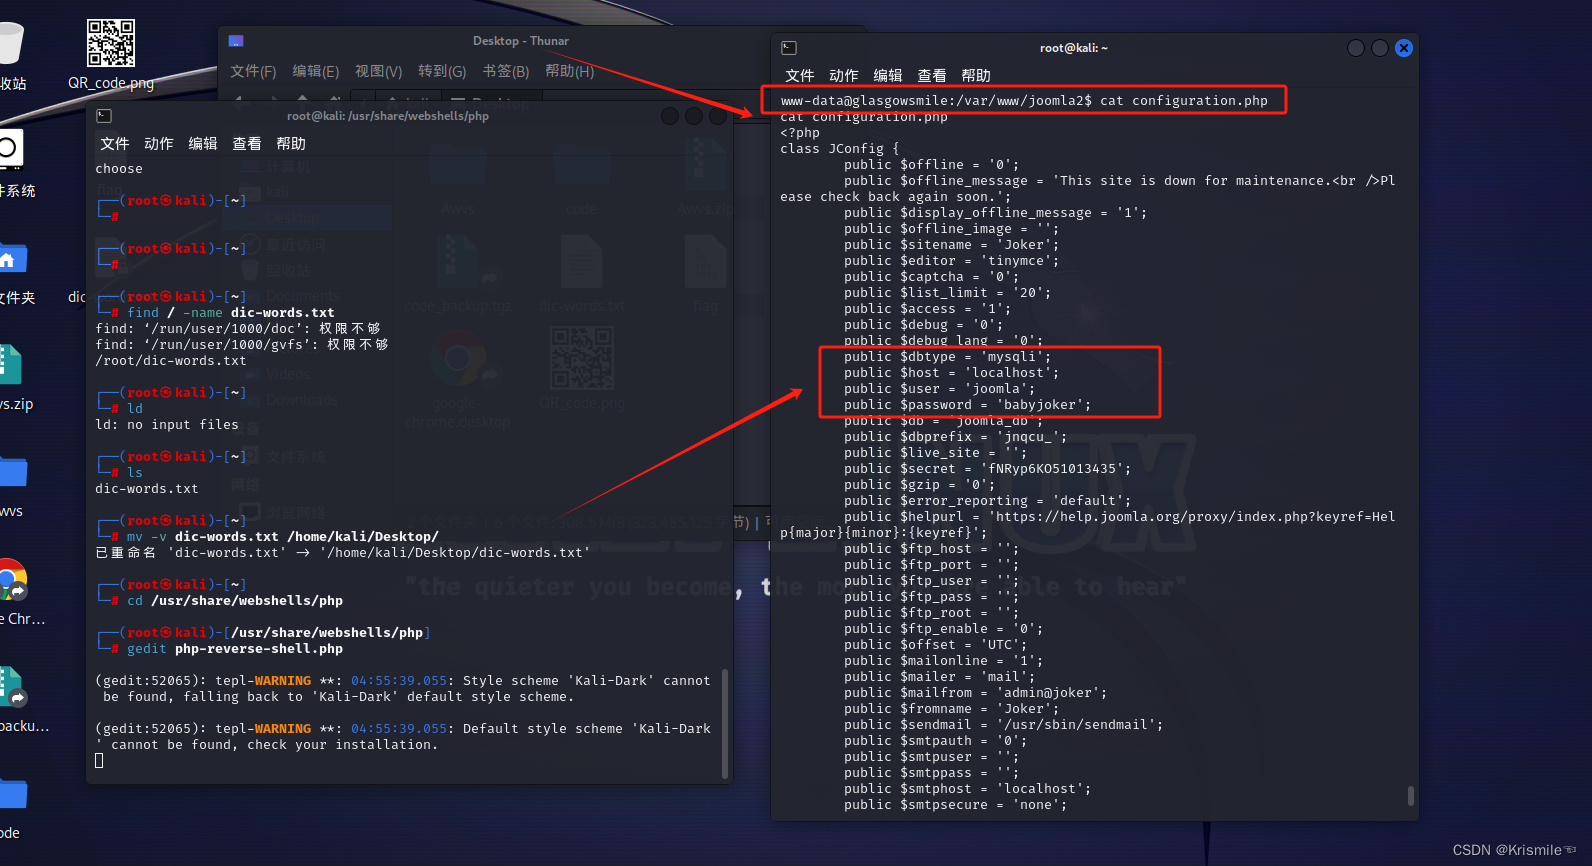This screenshot has height=866, width=1592.
Task: Click the $user = 'joomla' line
Action: [939, 389]
